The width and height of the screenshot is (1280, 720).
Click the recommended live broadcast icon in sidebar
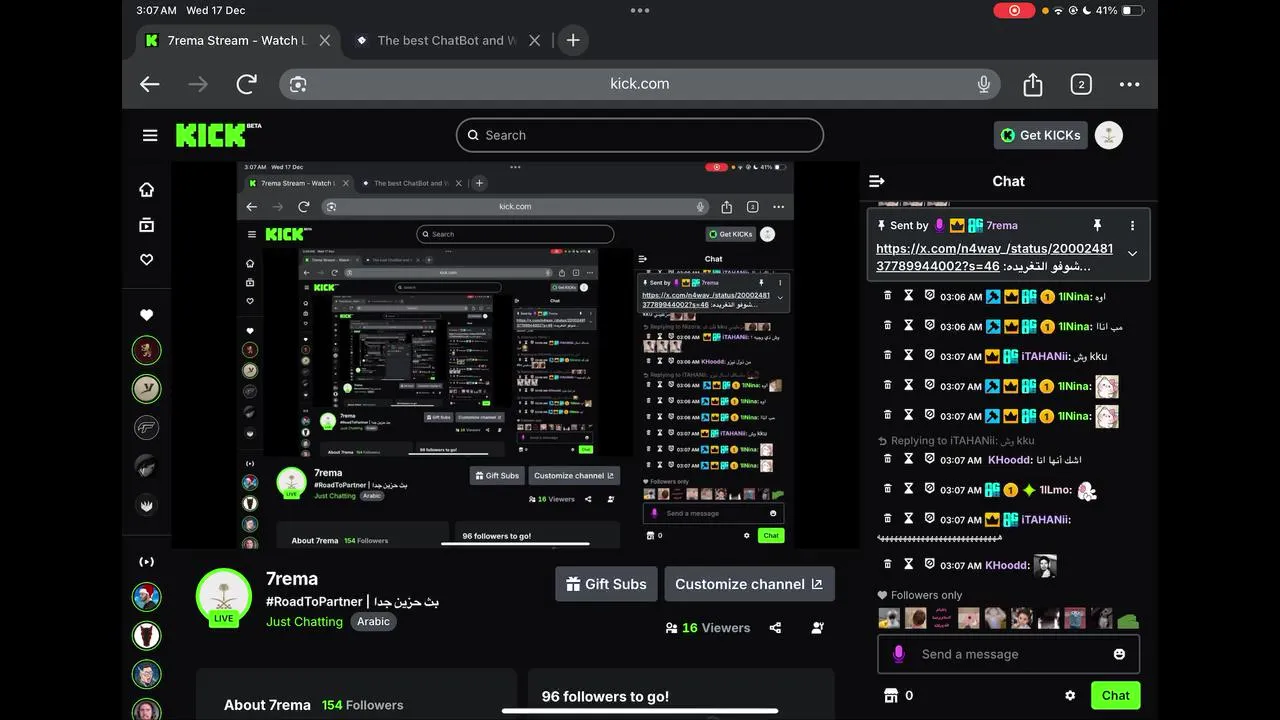coord(146,562)
